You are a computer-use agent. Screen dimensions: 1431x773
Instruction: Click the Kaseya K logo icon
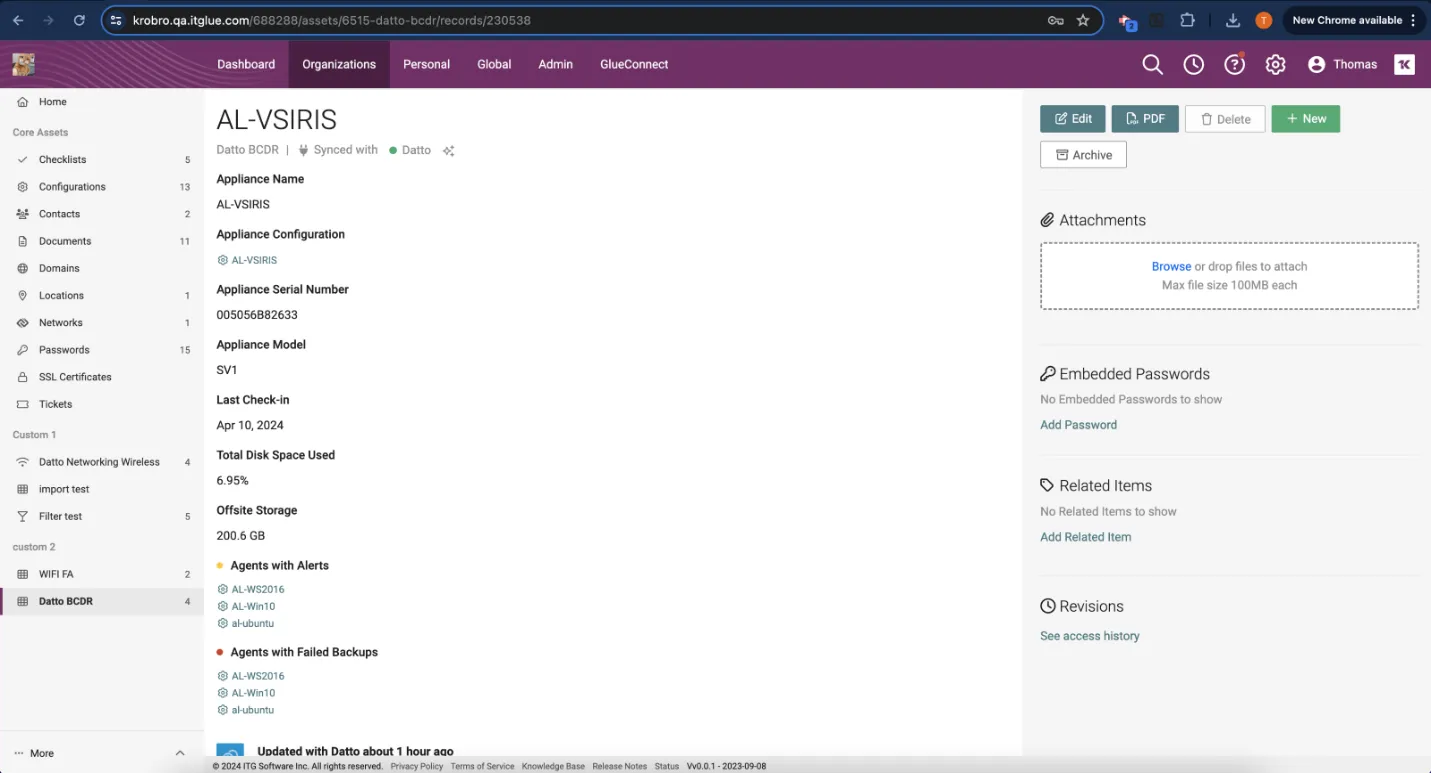click(1404, 64)
